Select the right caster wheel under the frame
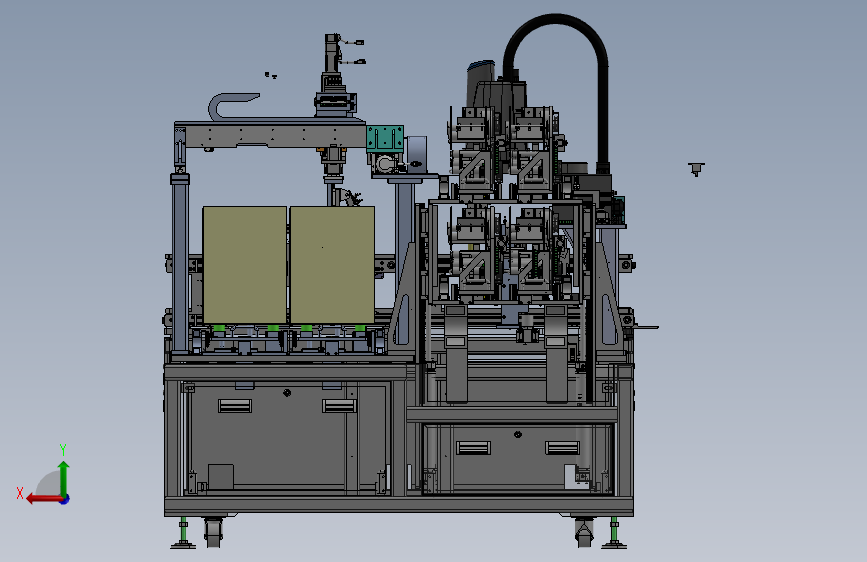Screen dimensions: 867x562 click(x=584, y=533)
